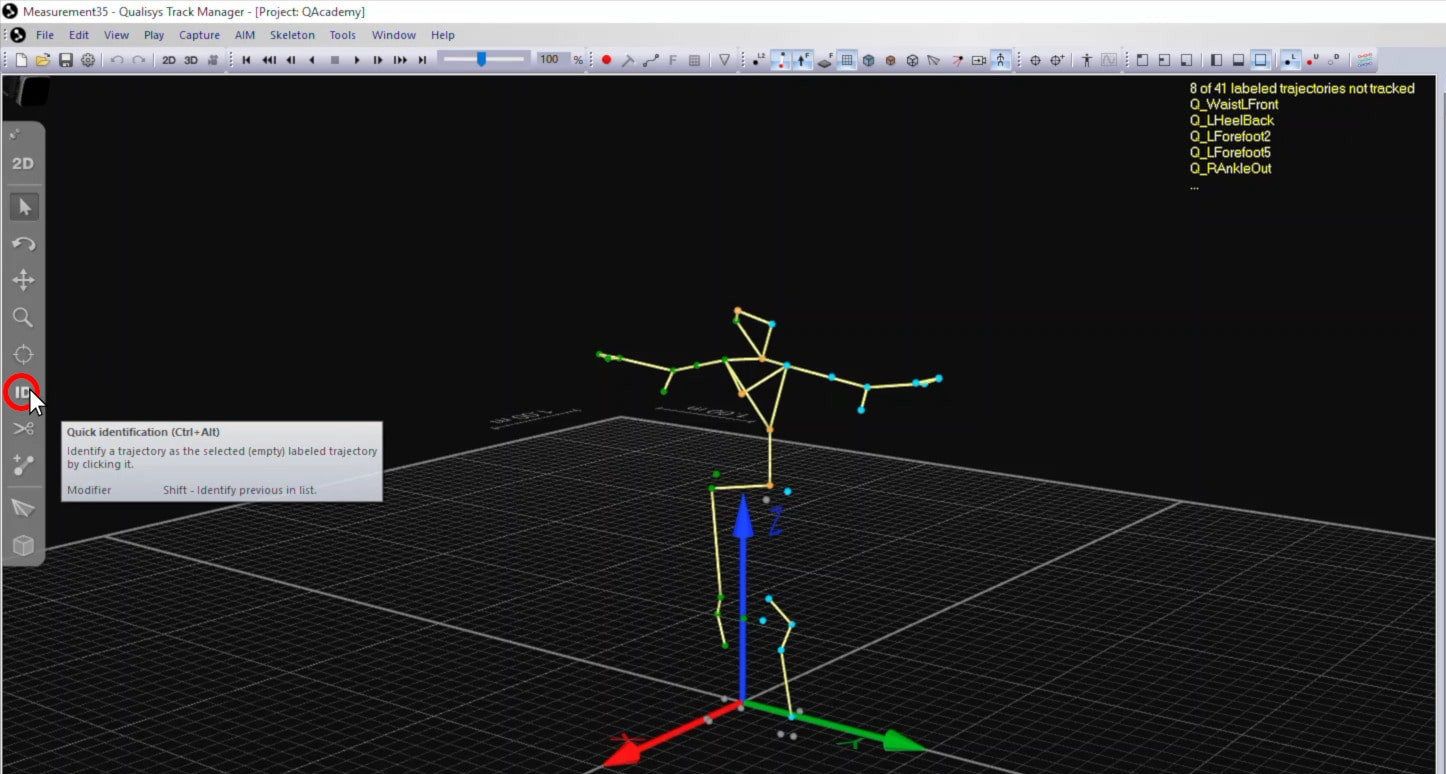Image resolution: width=1446 pixels, height=774 pixels.
Task: Open the File menu
Action: [45, 35]
